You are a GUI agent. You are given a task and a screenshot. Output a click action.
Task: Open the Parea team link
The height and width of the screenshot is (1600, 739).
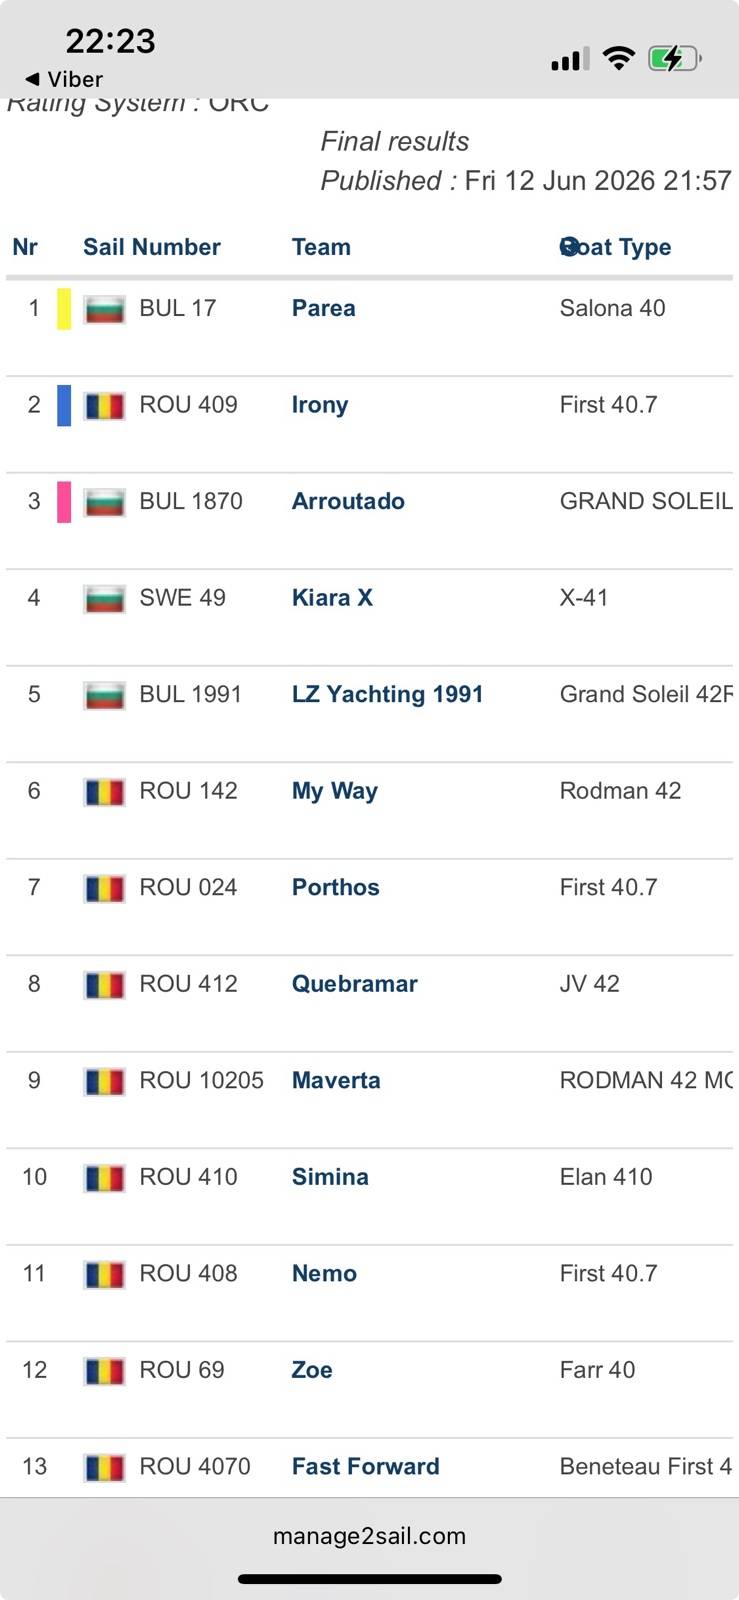pos(324,308)
